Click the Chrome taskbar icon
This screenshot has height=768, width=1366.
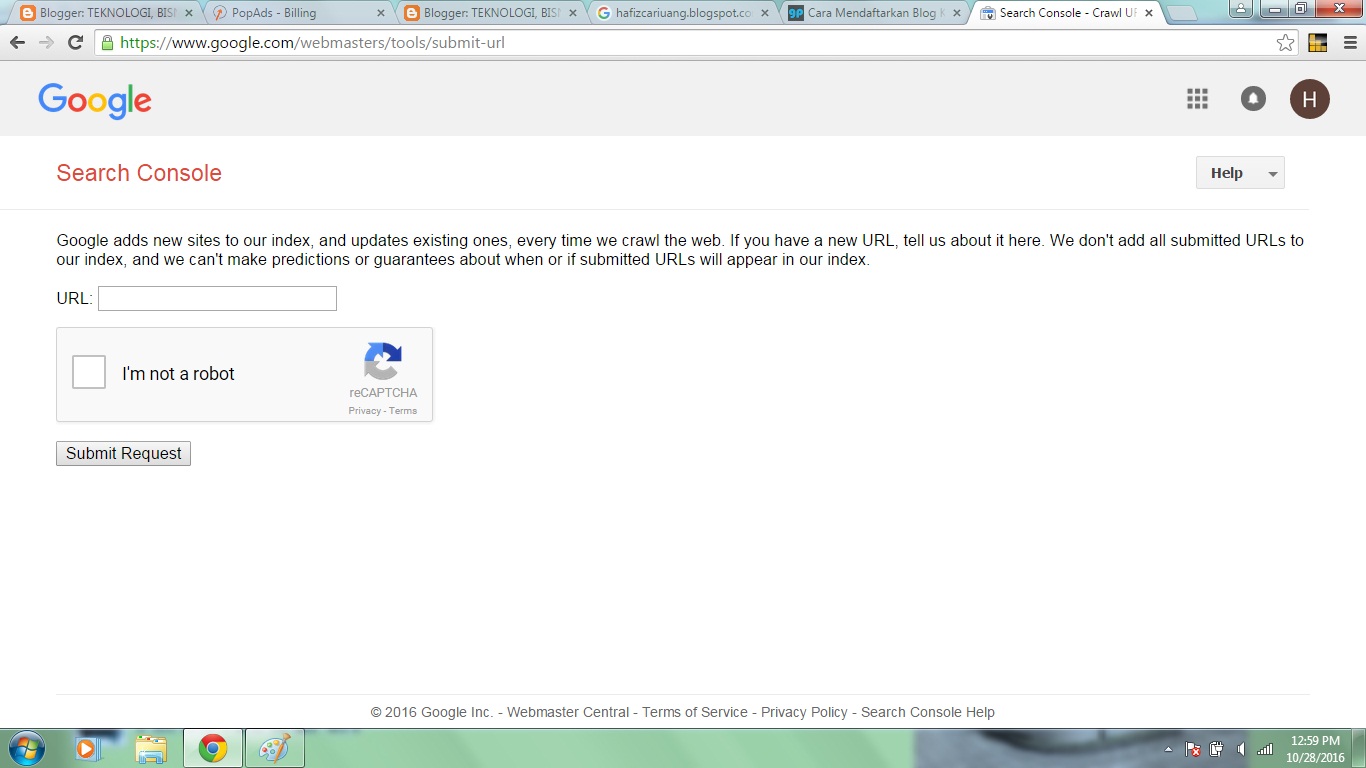point(212,748)
